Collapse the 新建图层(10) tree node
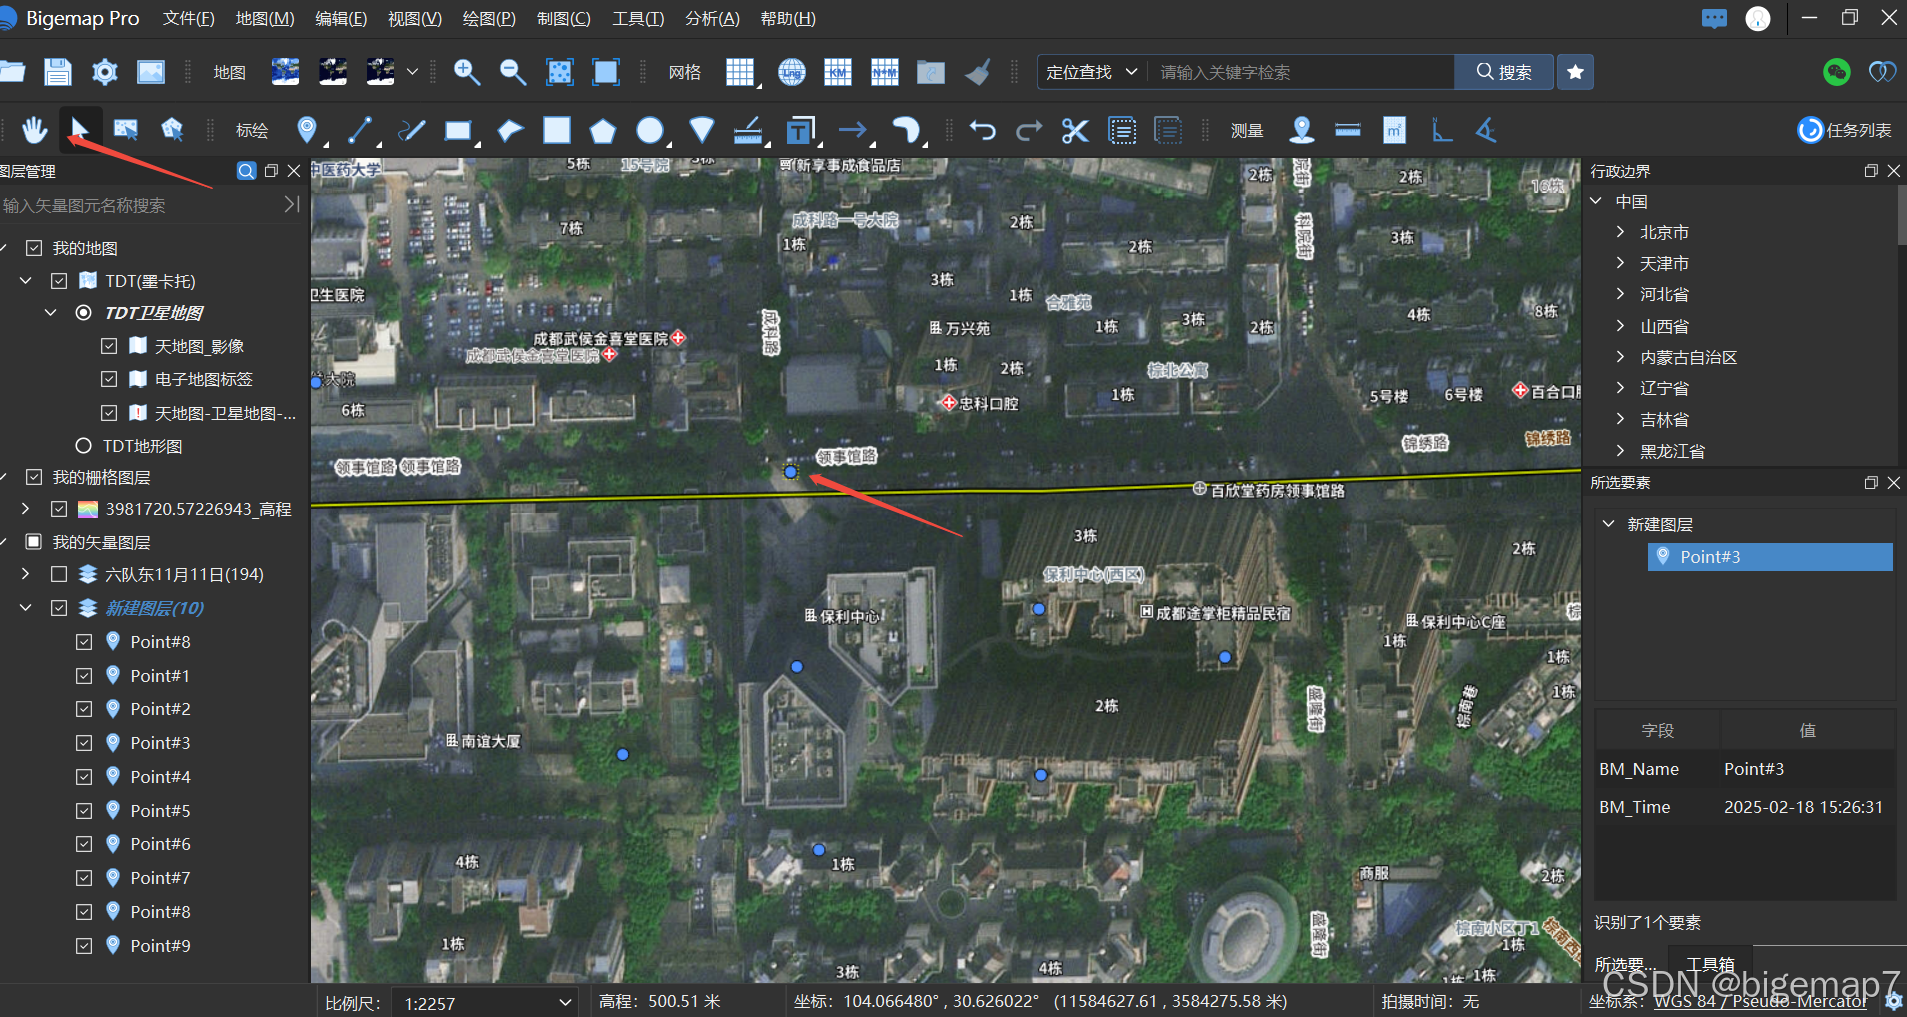1907x1017 pixels. pos(26,608)
